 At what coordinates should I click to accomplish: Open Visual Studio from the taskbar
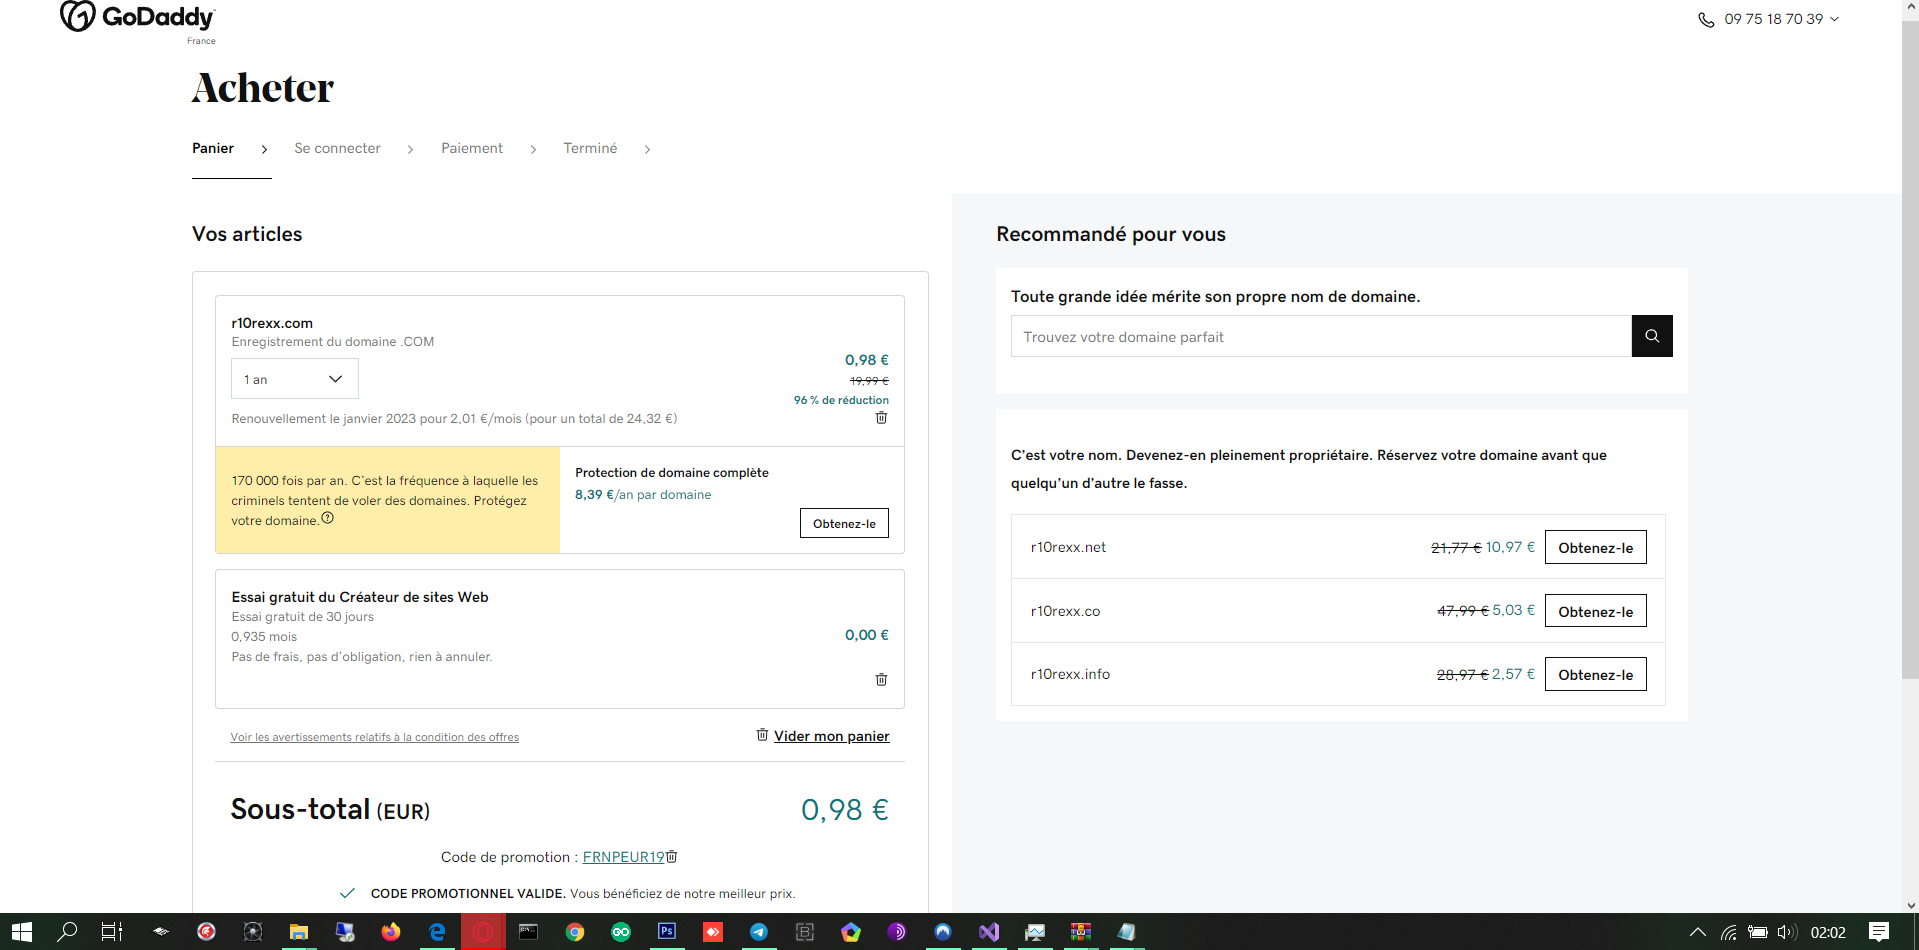click(x=989, y=932)
